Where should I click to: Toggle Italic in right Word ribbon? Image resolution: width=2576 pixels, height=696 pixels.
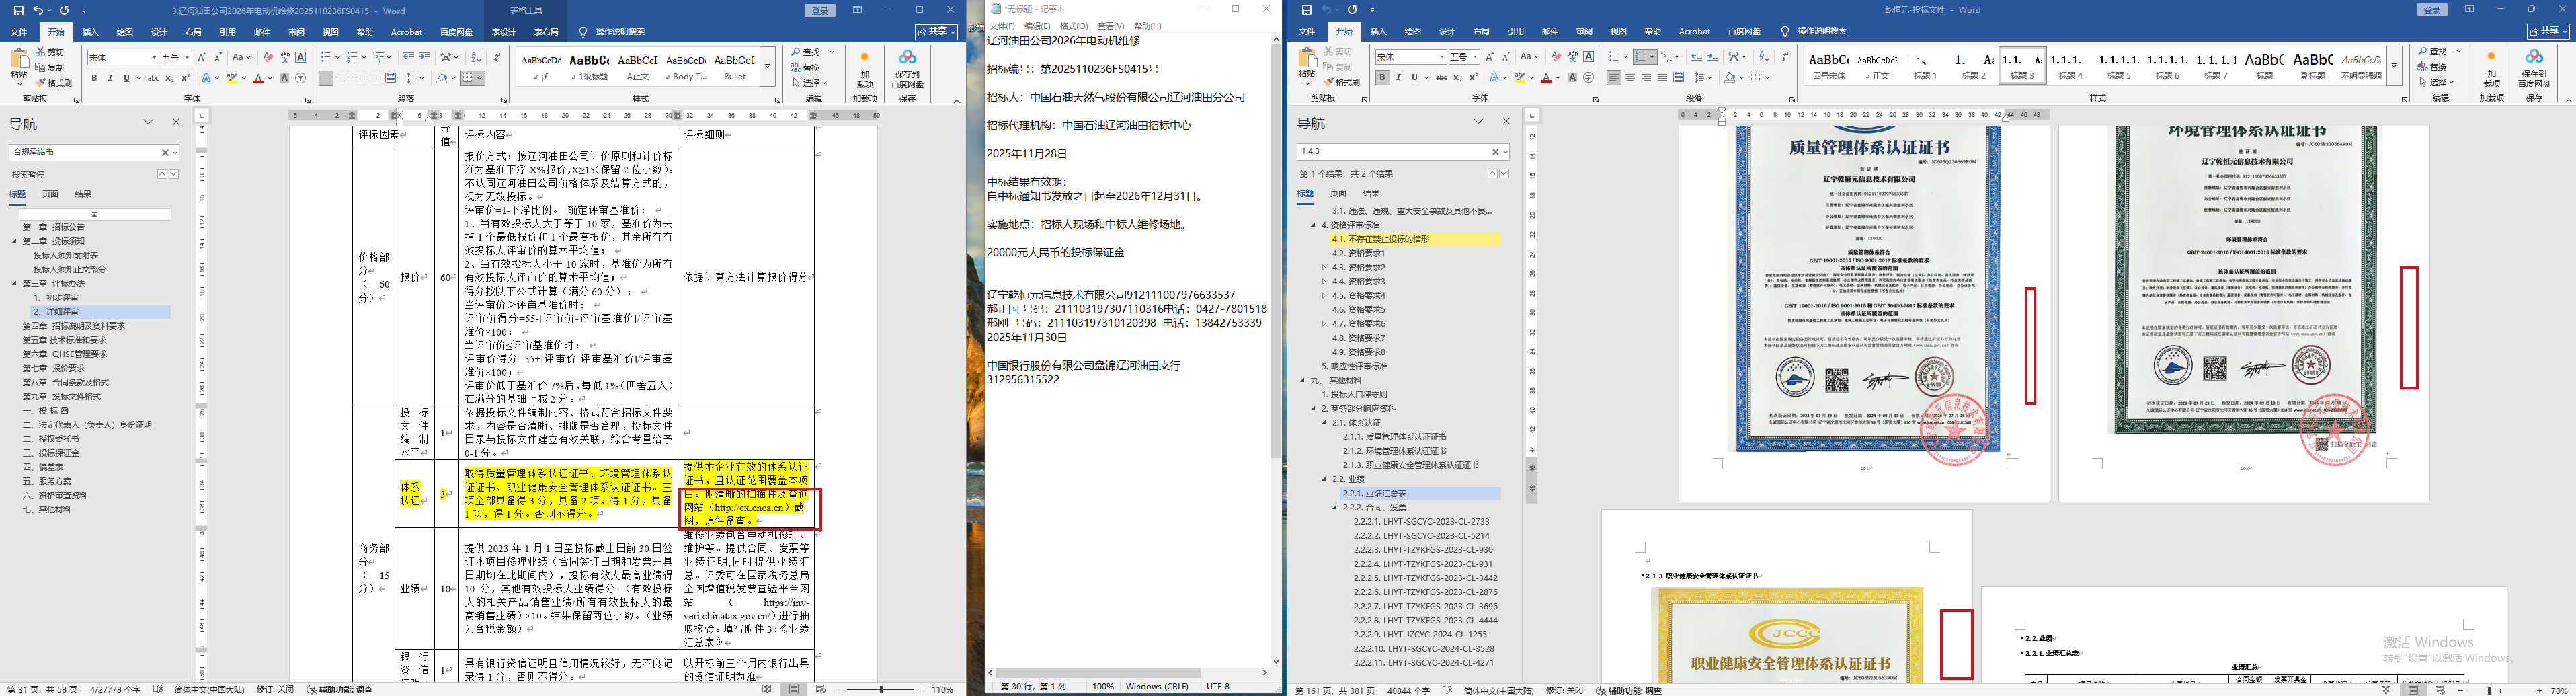pos(1398,77)
